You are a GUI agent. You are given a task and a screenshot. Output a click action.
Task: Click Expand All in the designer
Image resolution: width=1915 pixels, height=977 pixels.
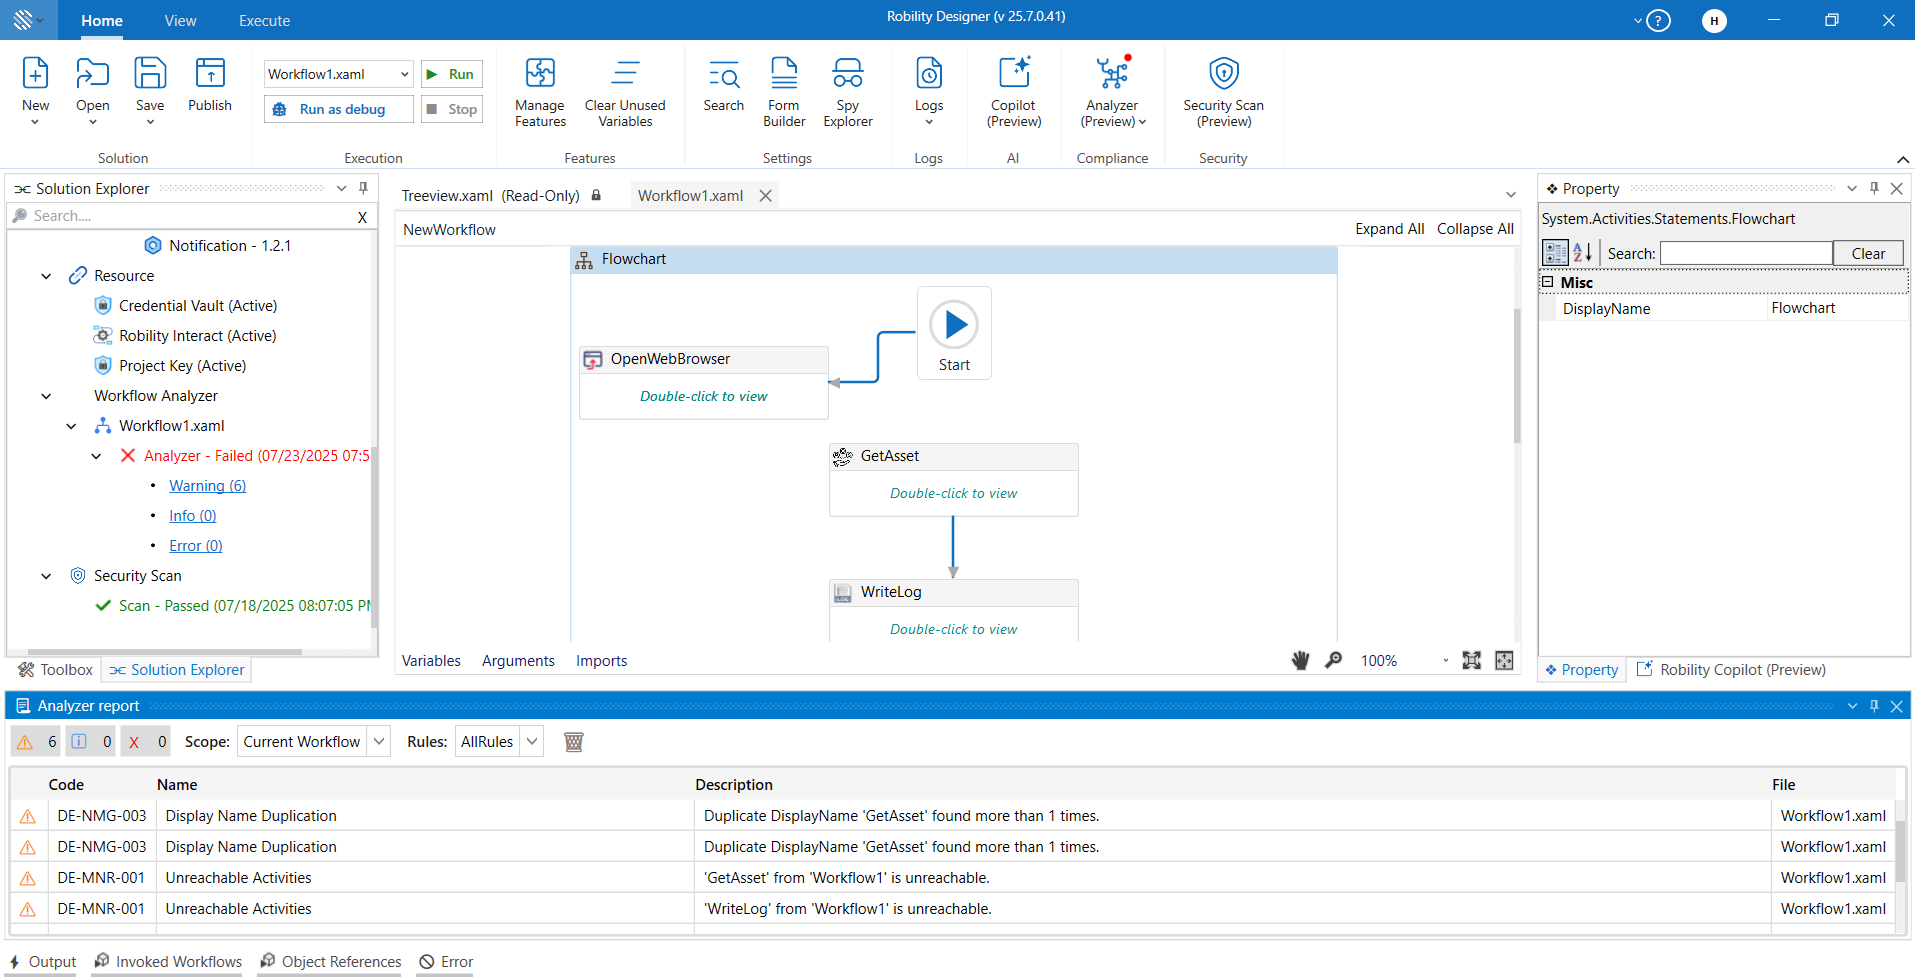click(1390, 229)
